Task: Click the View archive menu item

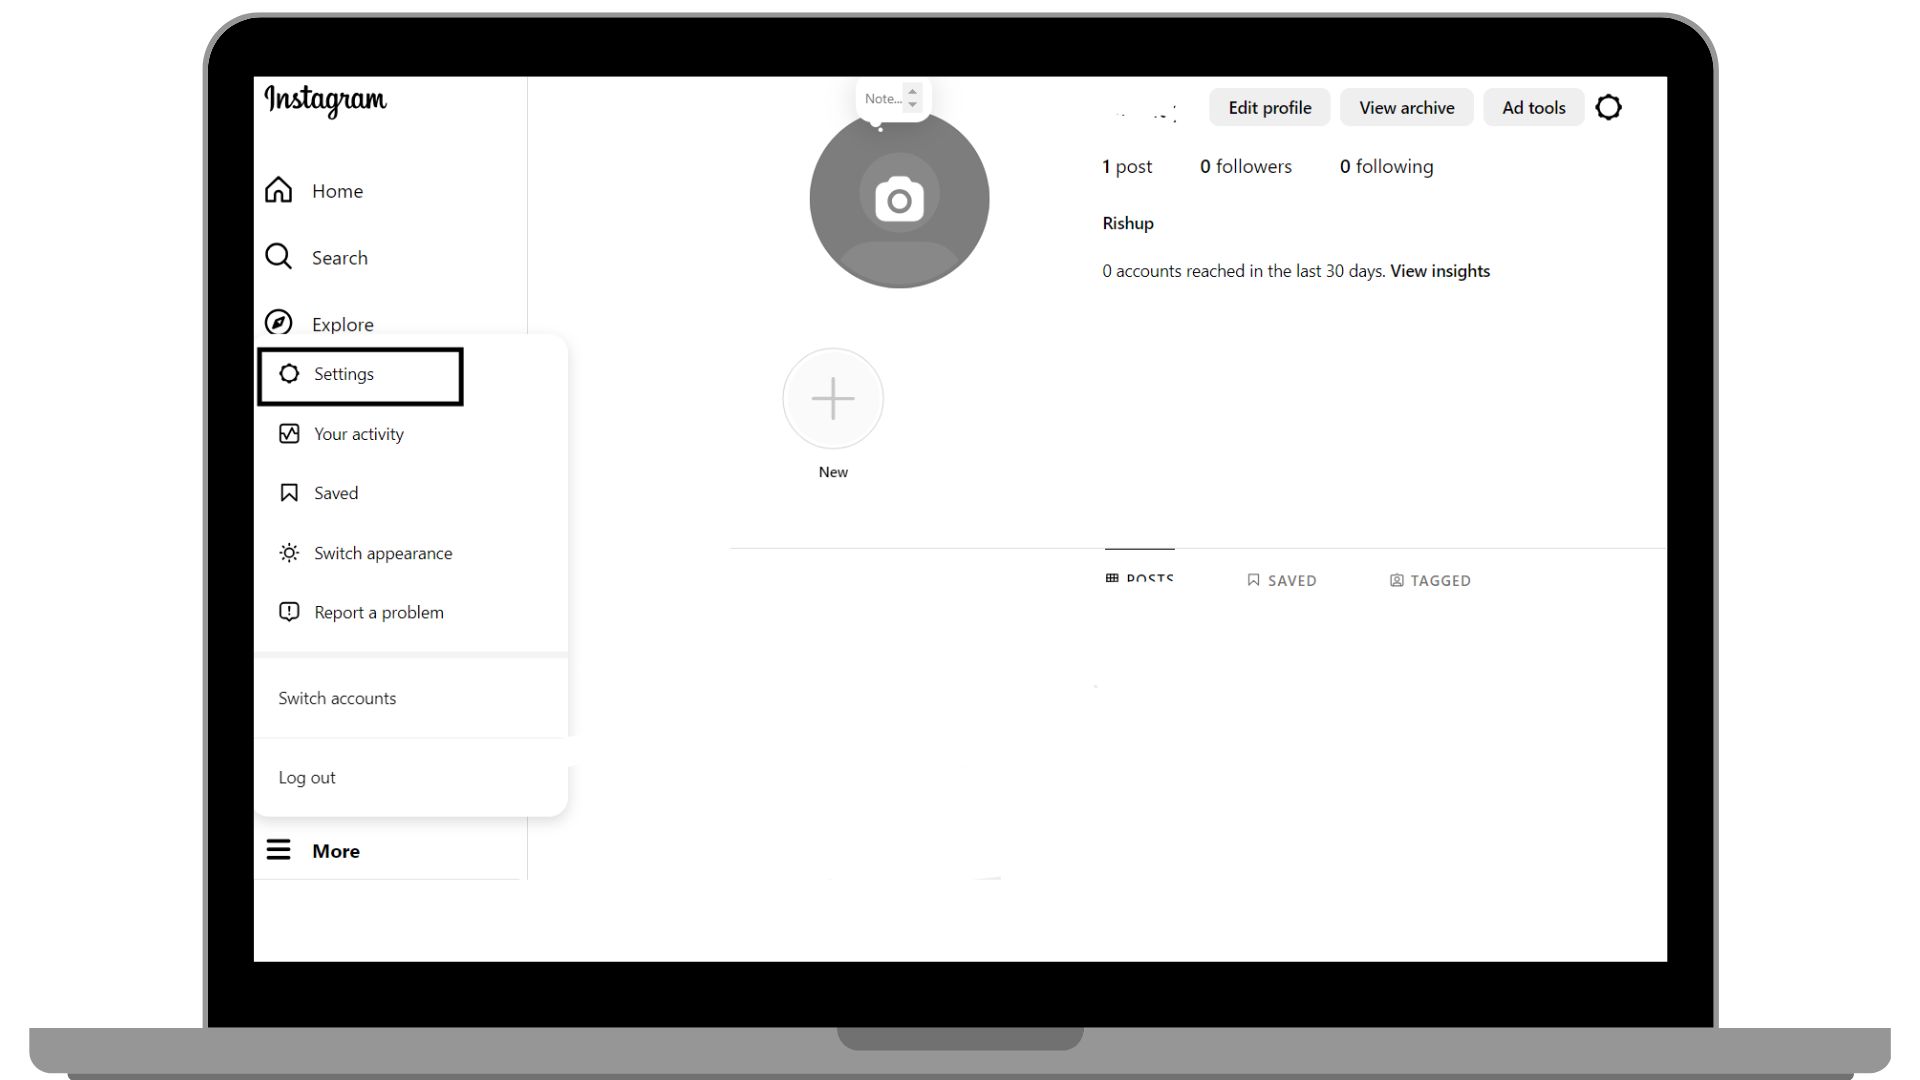Action: click(1407, 107)
